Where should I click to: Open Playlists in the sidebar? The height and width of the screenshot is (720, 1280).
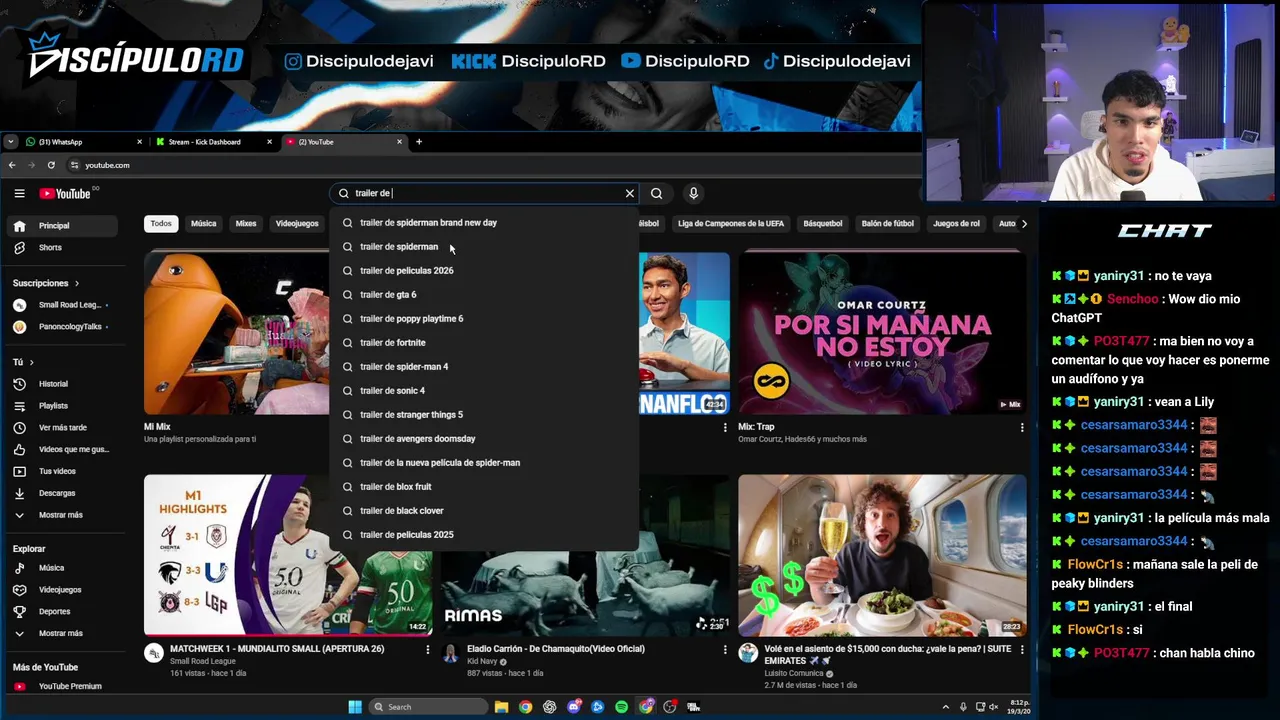coord(64,406)
